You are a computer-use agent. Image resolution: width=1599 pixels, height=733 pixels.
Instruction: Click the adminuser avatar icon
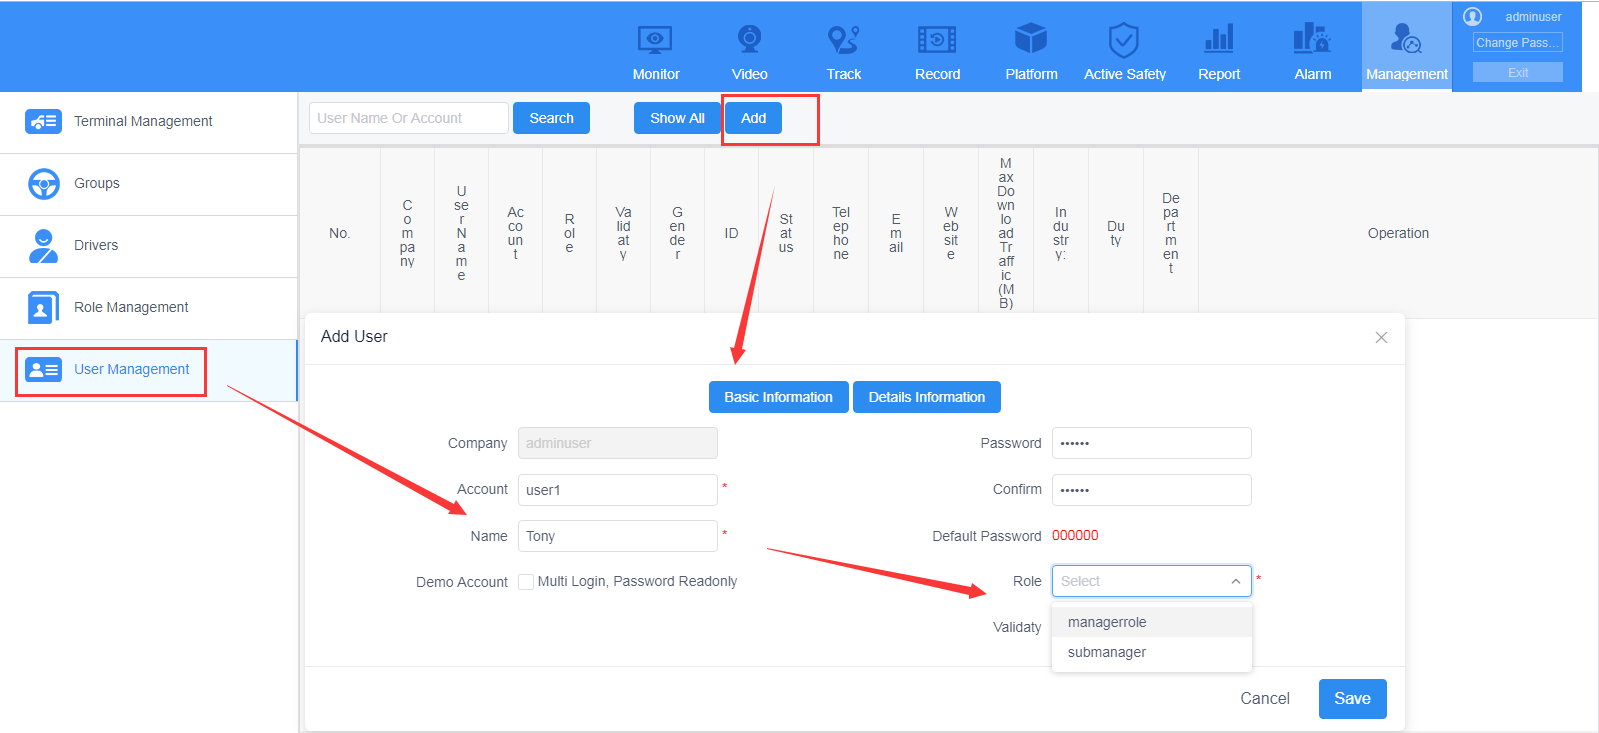(1472, 16)
